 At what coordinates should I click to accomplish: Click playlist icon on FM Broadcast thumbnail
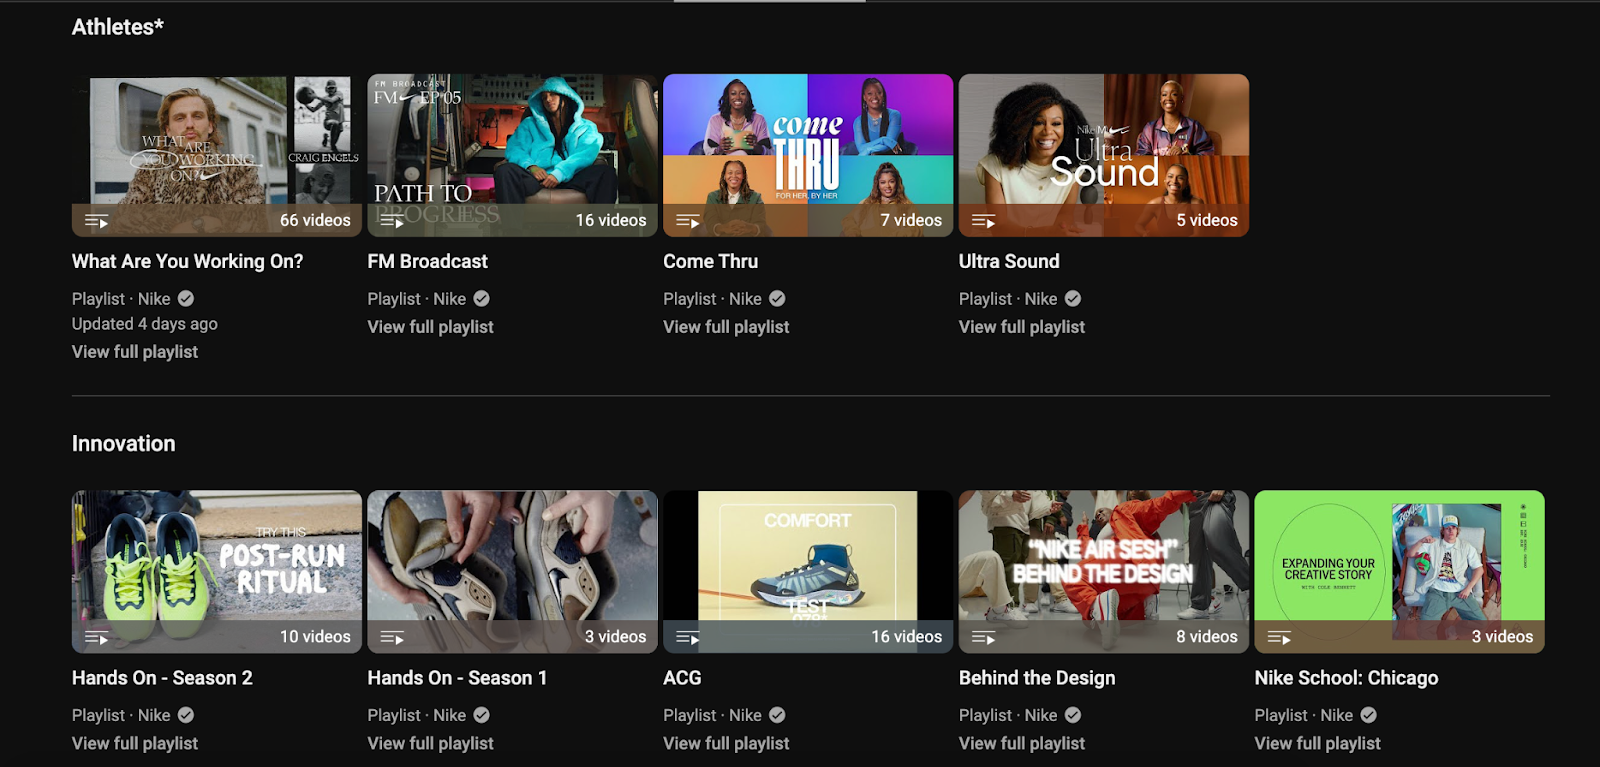click(392, 221)
